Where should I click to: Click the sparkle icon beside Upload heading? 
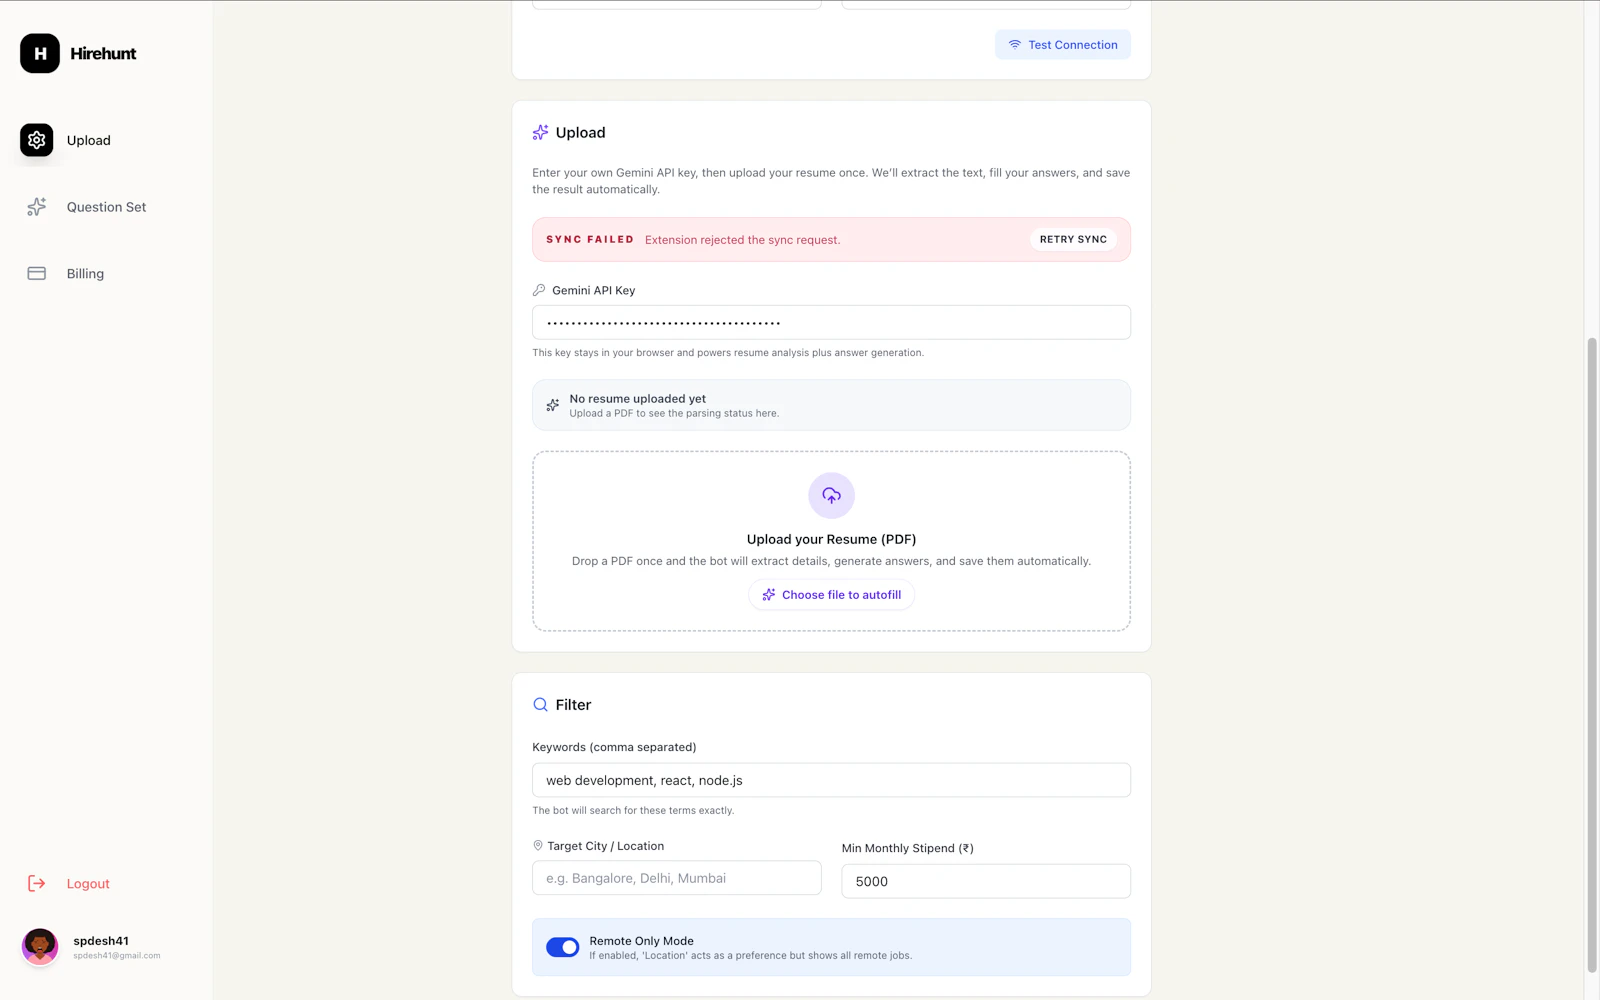tap(540, 132)
